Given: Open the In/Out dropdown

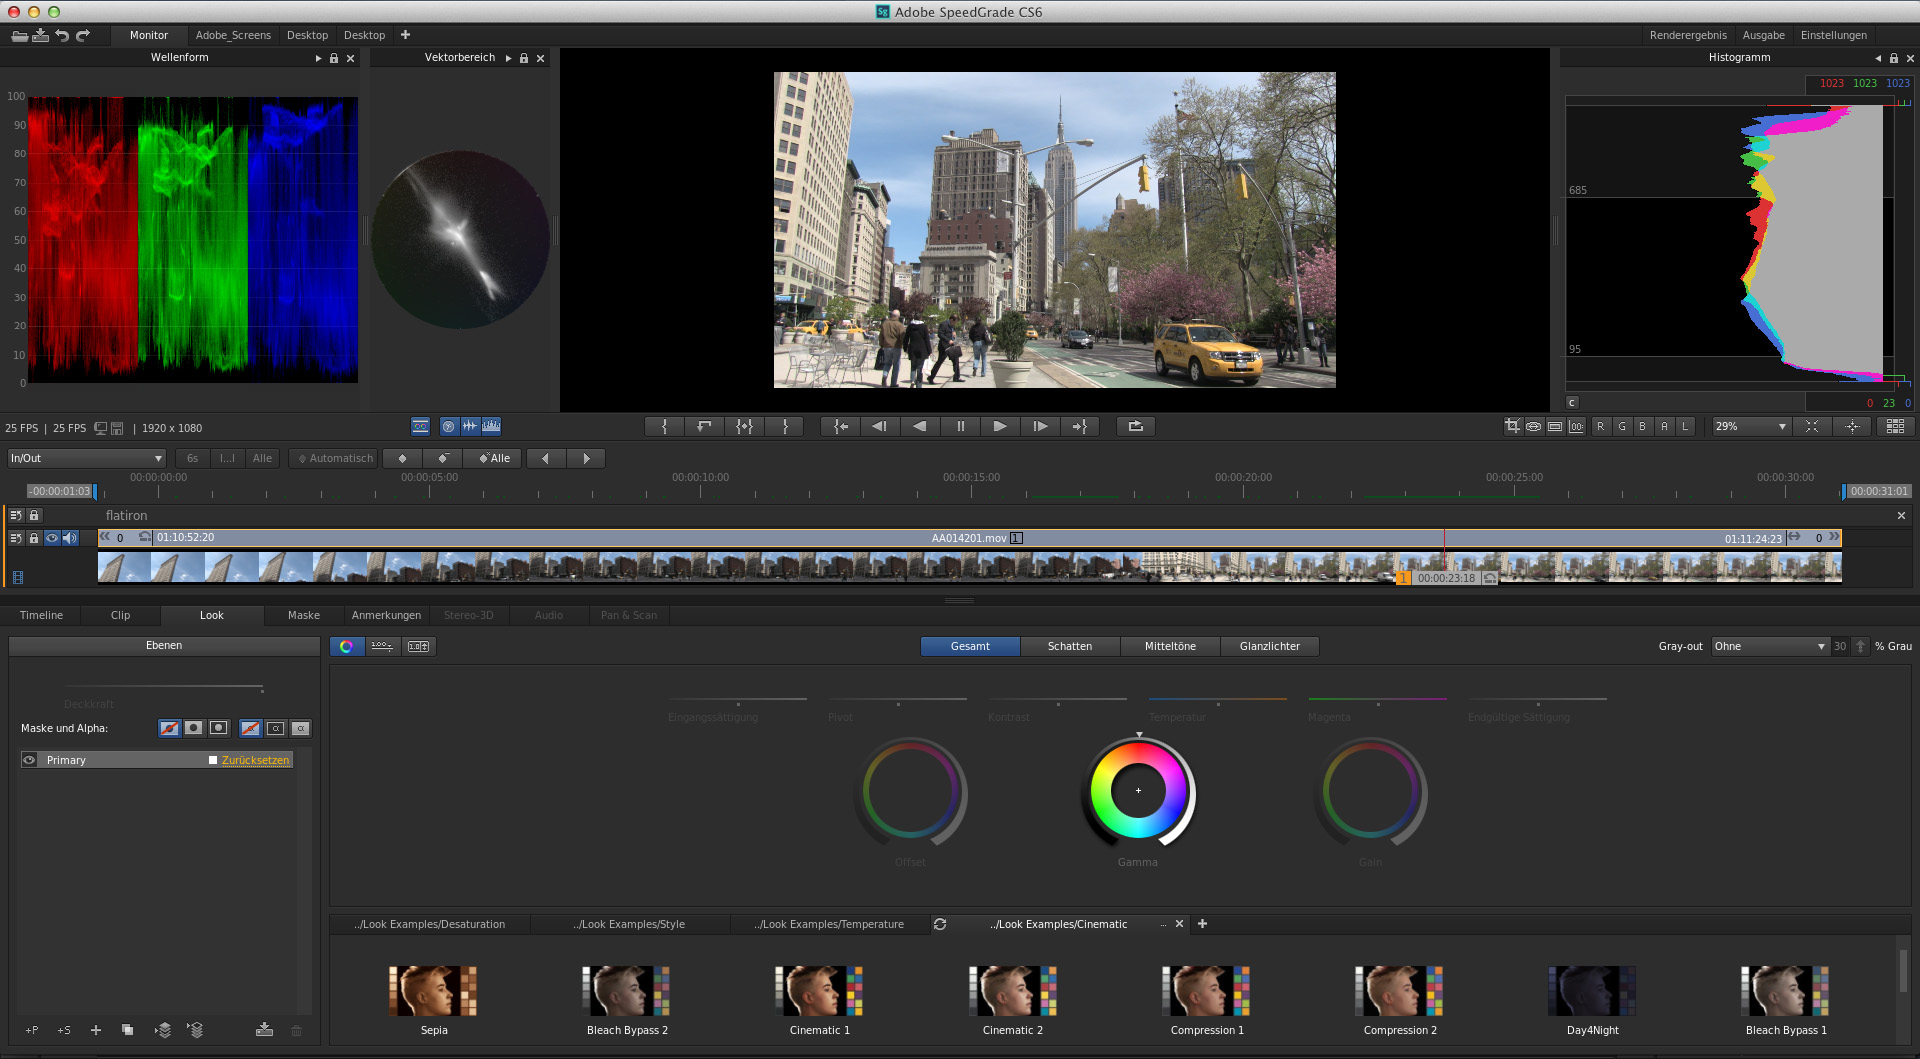Looking at the screenshot, I should pyautogui.click(x=86, y=459).
